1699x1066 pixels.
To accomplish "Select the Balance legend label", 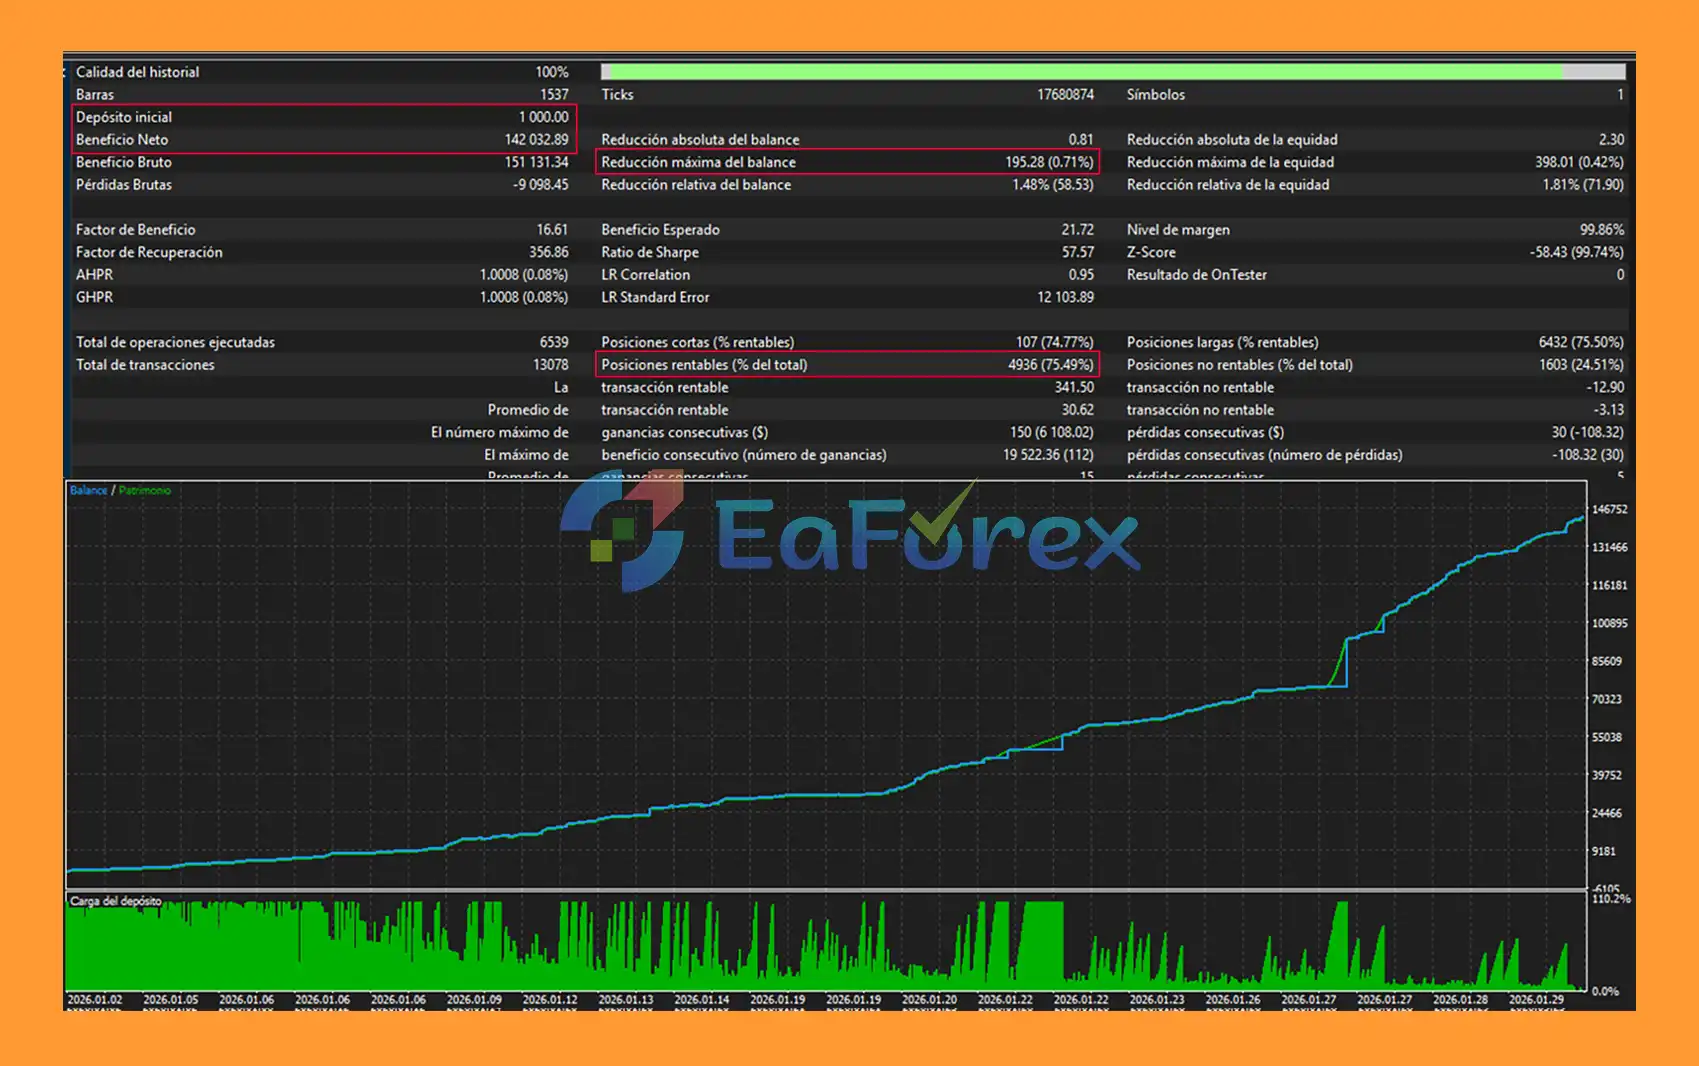I will click(x=88, y=490).
